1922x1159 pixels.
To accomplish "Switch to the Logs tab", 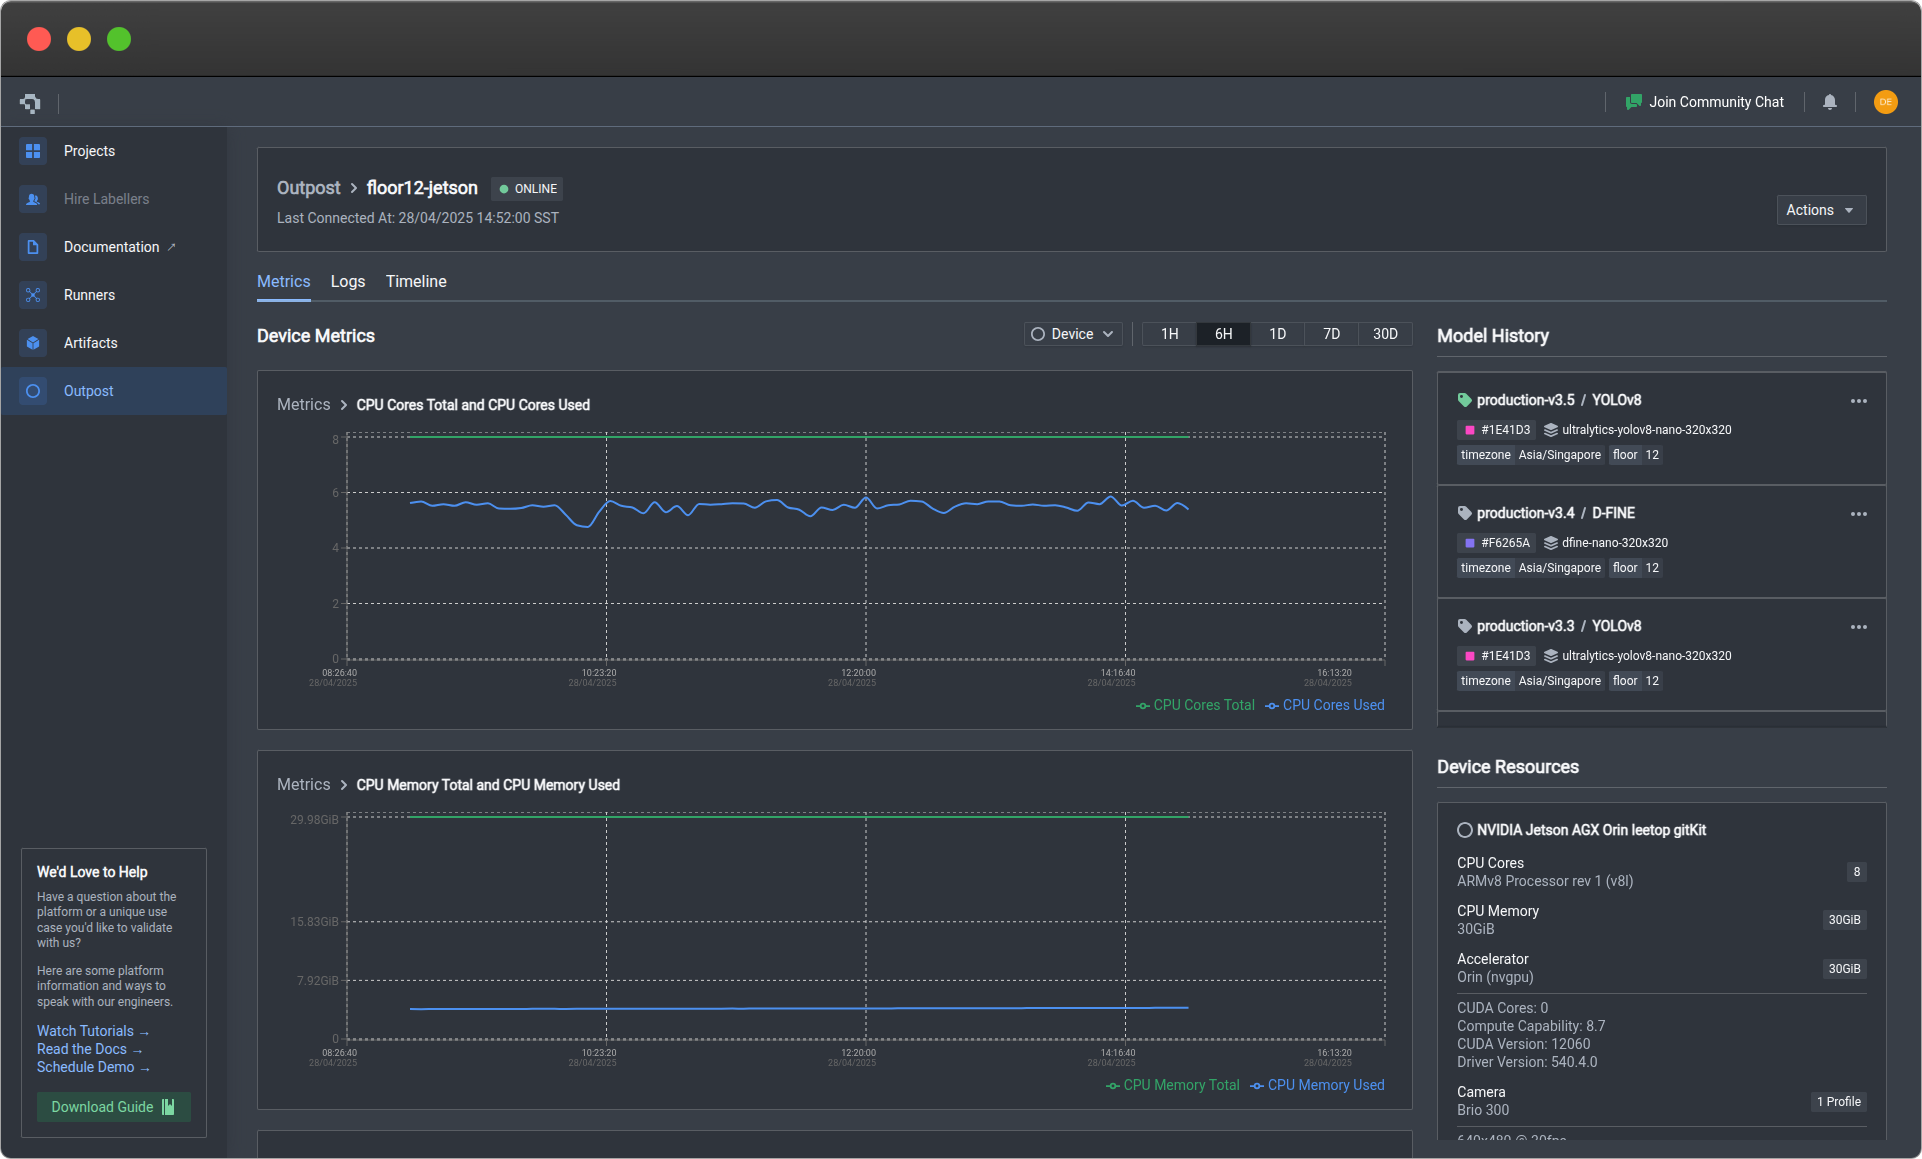I will click(347, 282).
